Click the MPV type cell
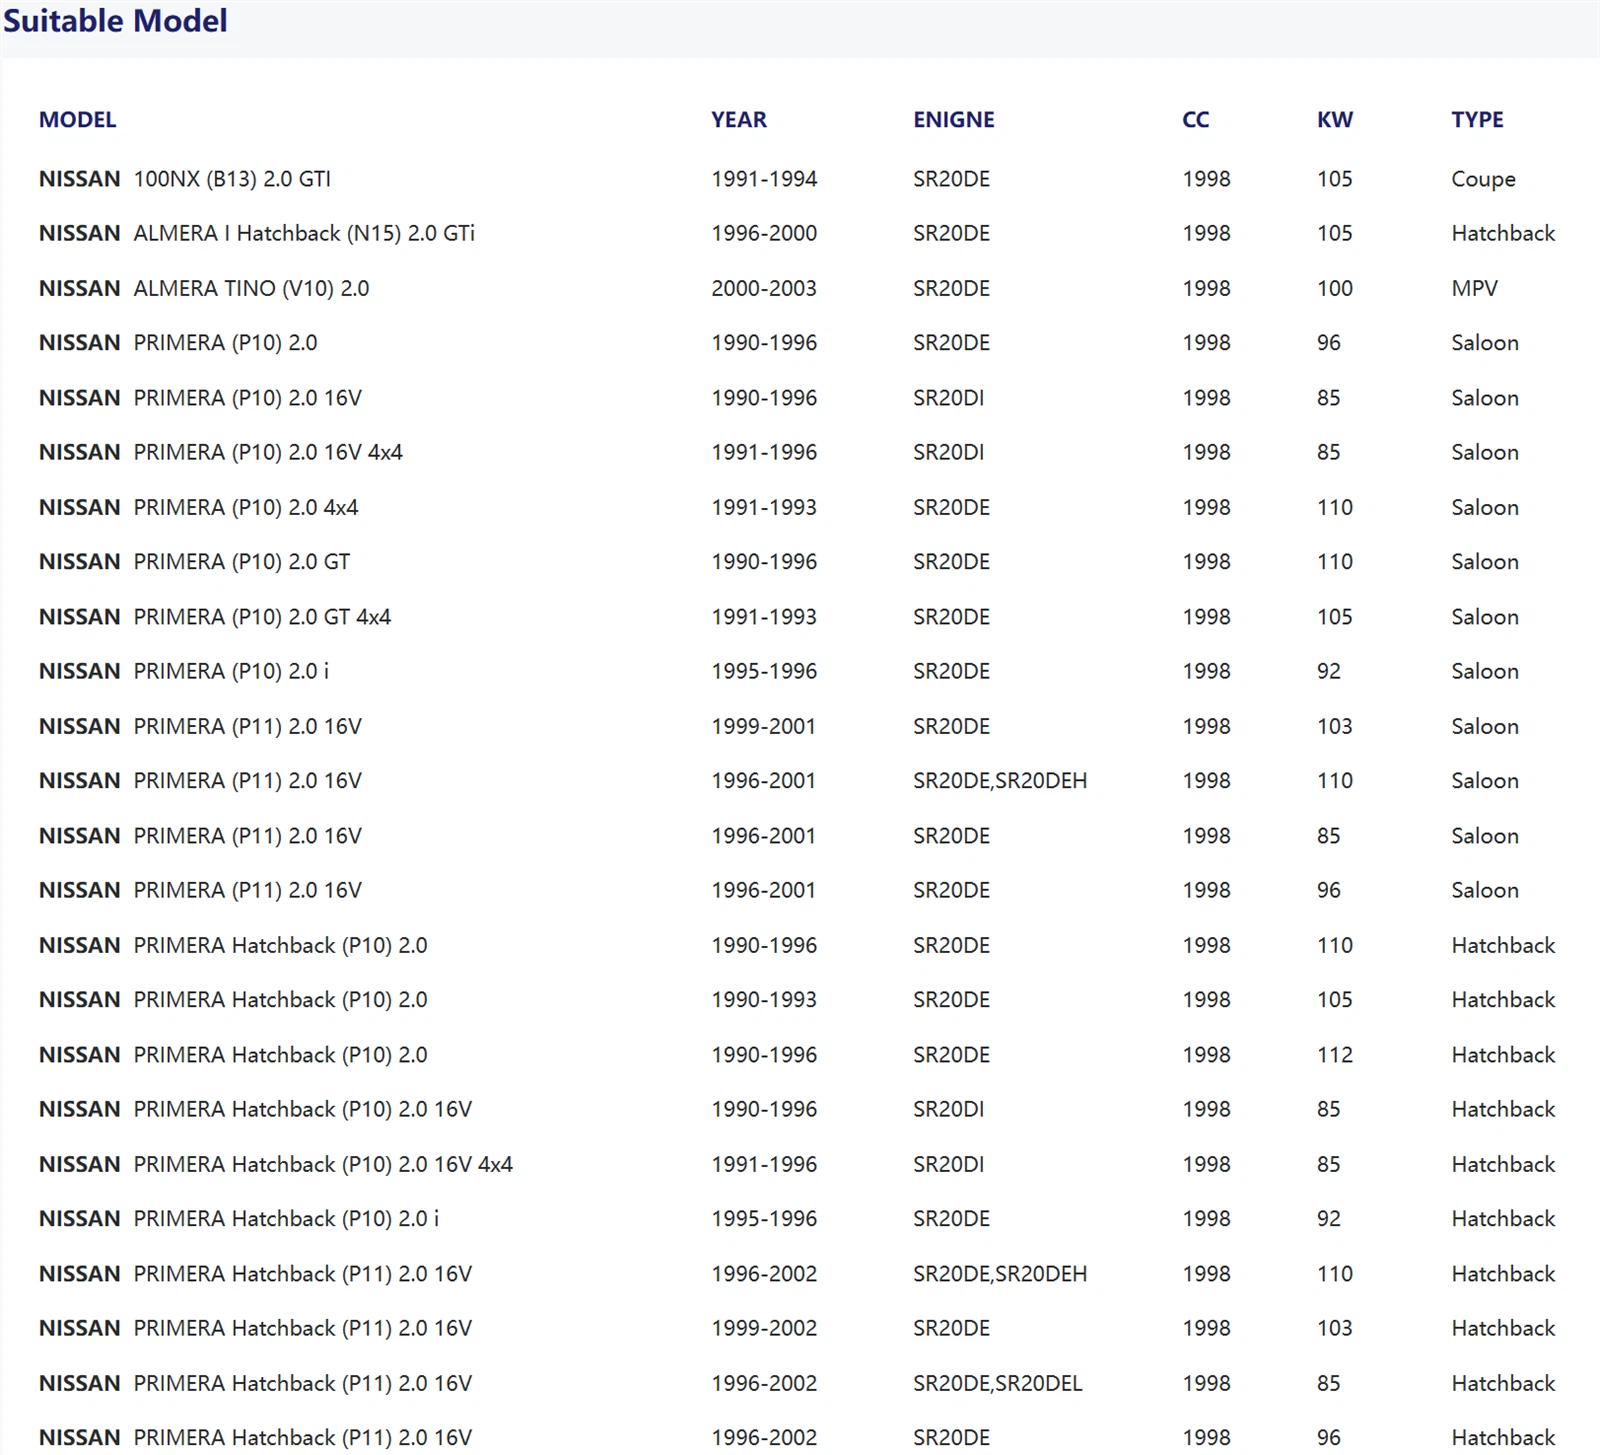The width and height of the screenshot is (1600, 1455). coord(1475,289)
